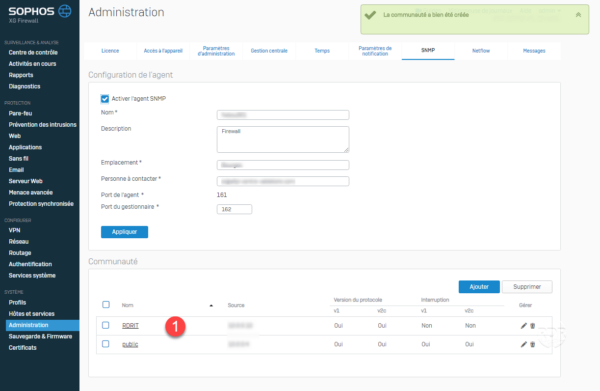Open the public community link

130,344
